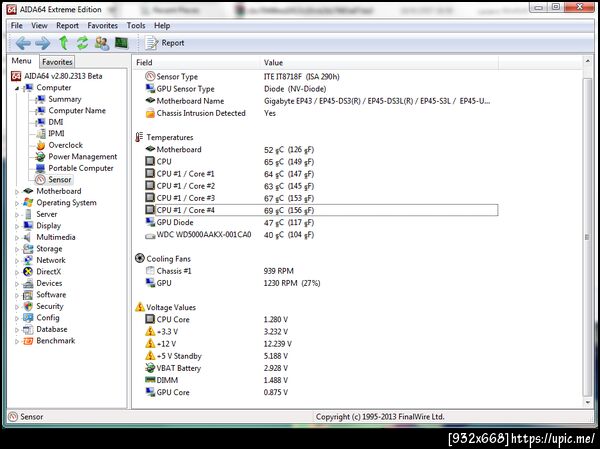Click the vertical scrollbar up arrow
The image size is (600, 449).
(x=587, y=61)
